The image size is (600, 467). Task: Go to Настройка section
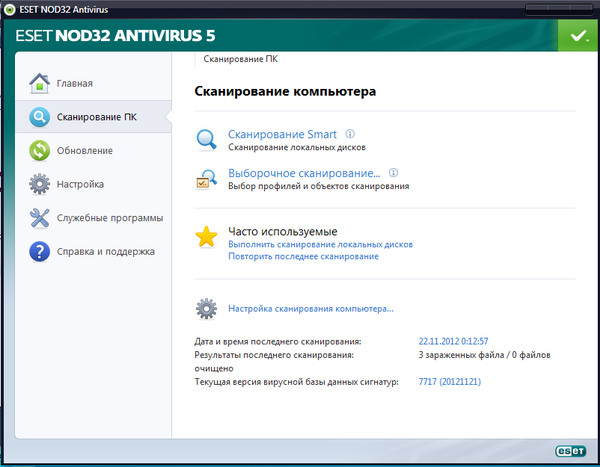point(93,184)
